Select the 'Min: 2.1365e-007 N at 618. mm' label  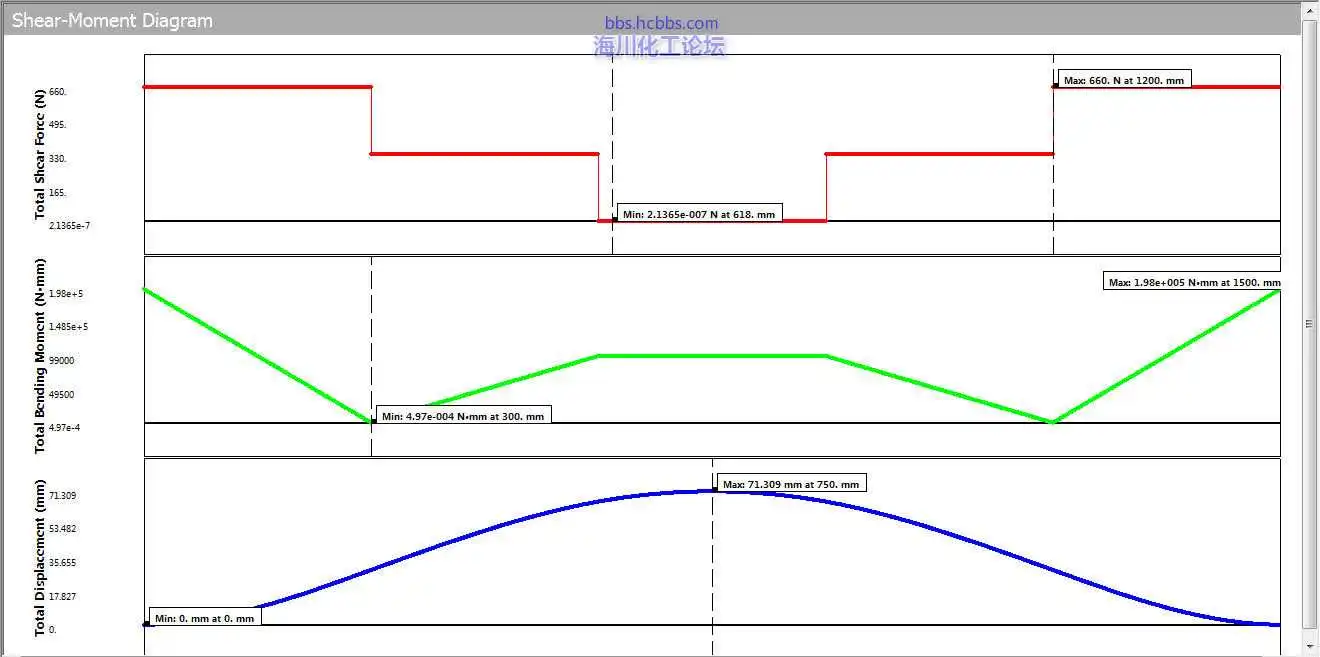point(699,214)
